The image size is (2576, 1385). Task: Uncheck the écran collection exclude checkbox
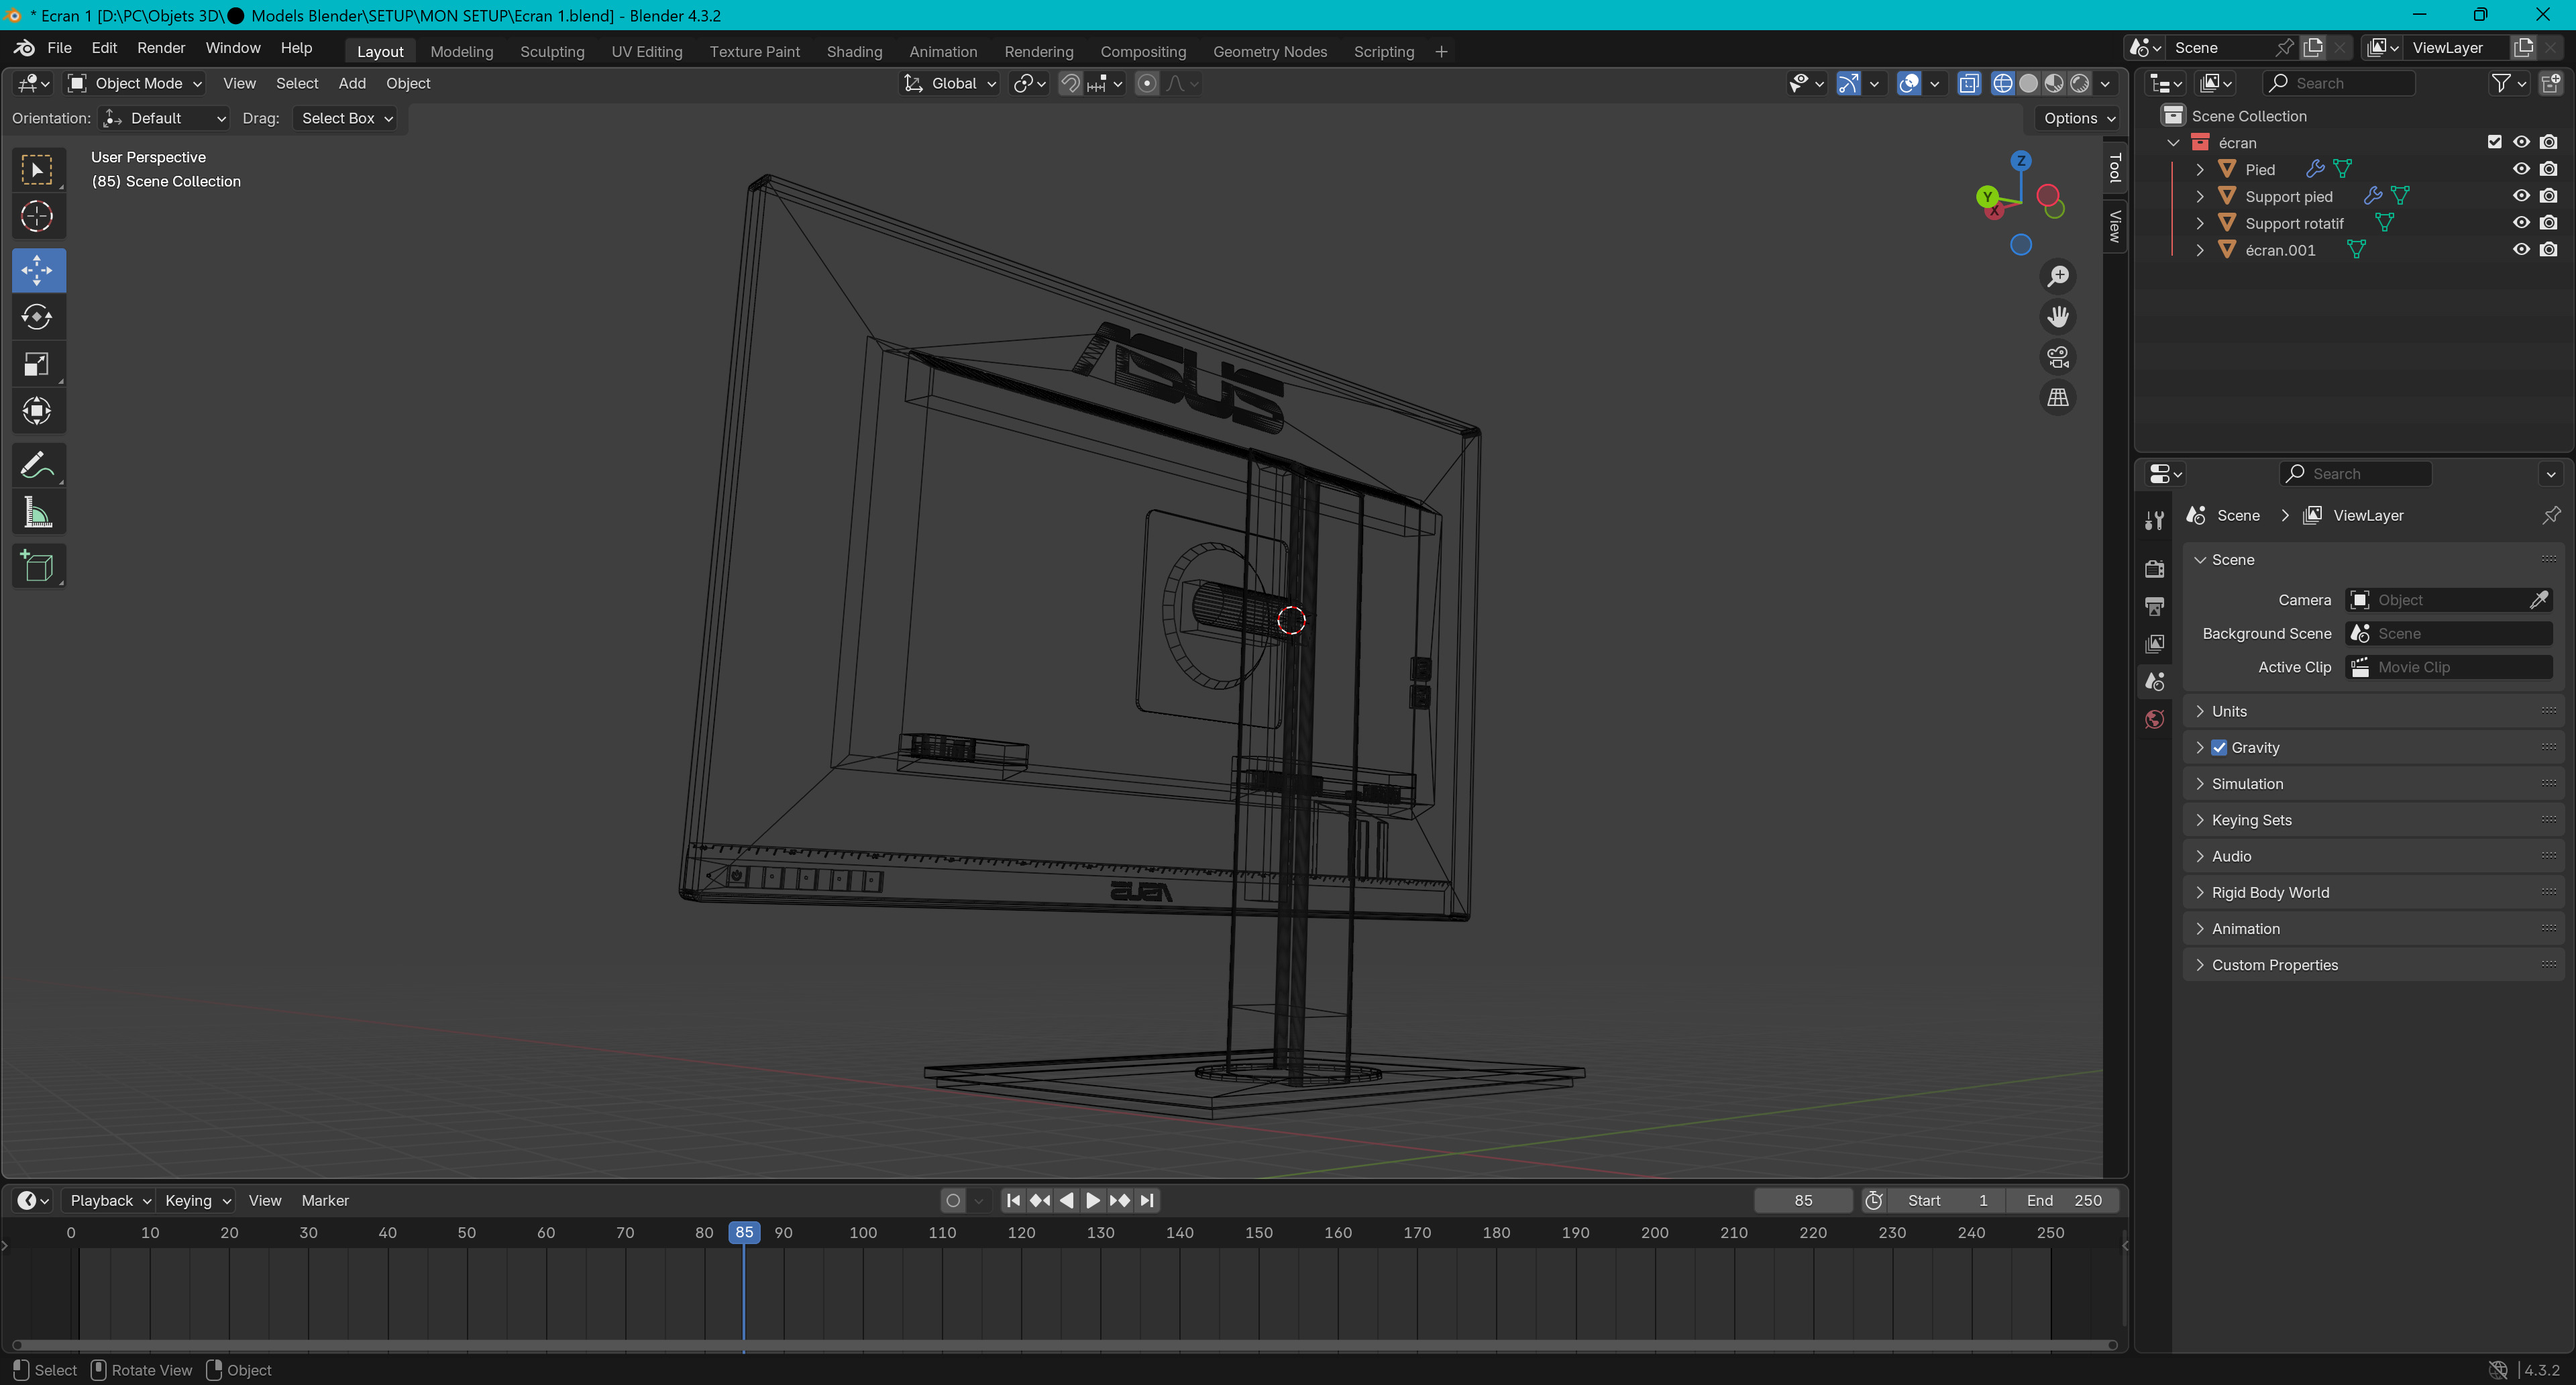(x=2494, y=142)
